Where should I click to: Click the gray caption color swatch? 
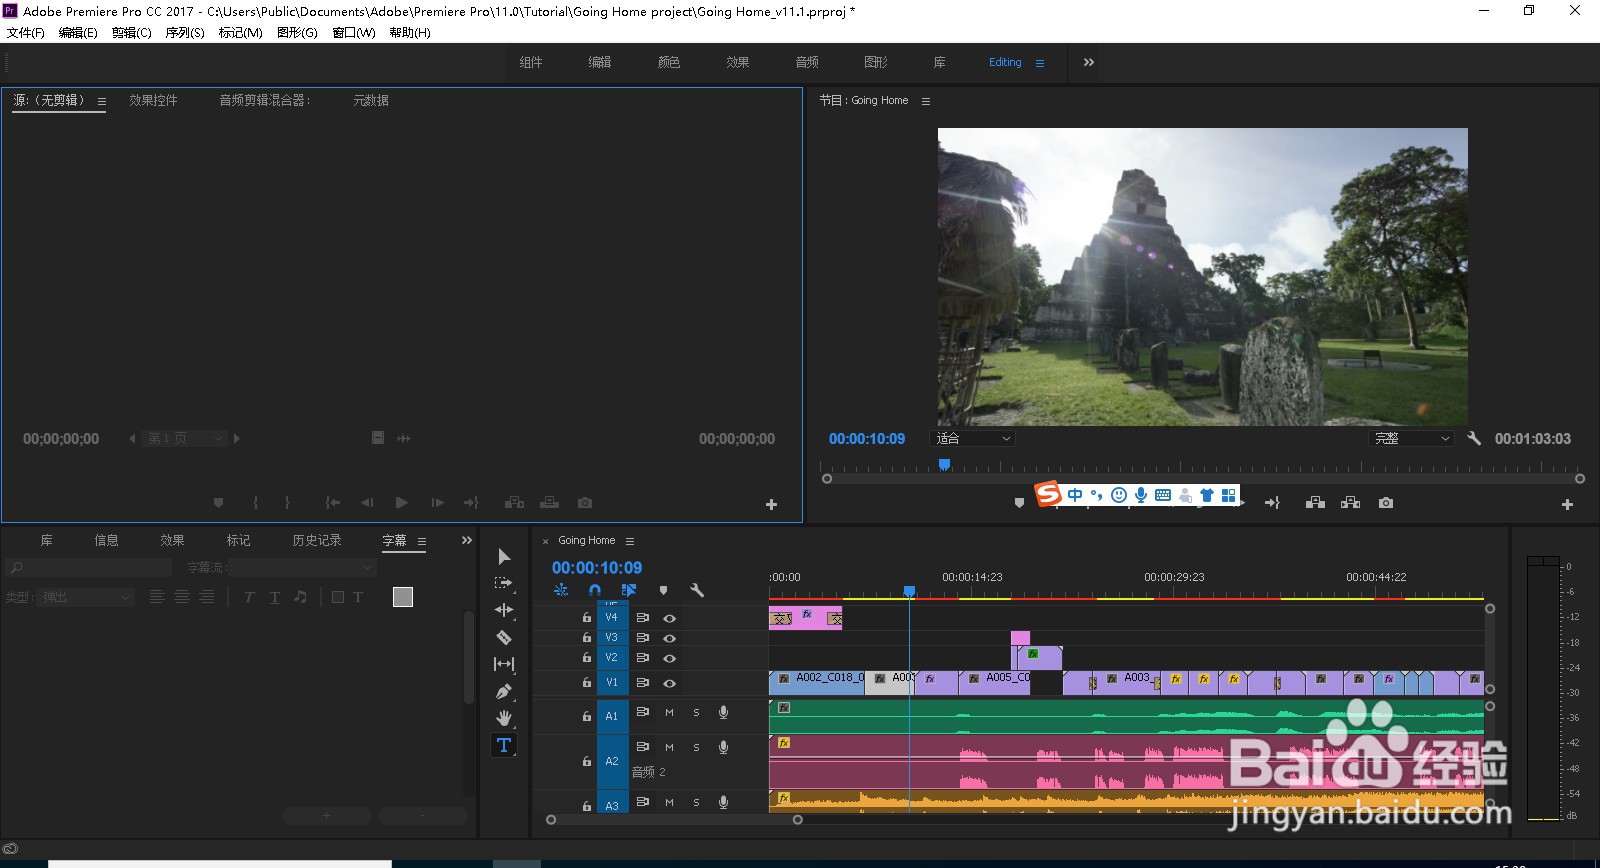[403, 597]
